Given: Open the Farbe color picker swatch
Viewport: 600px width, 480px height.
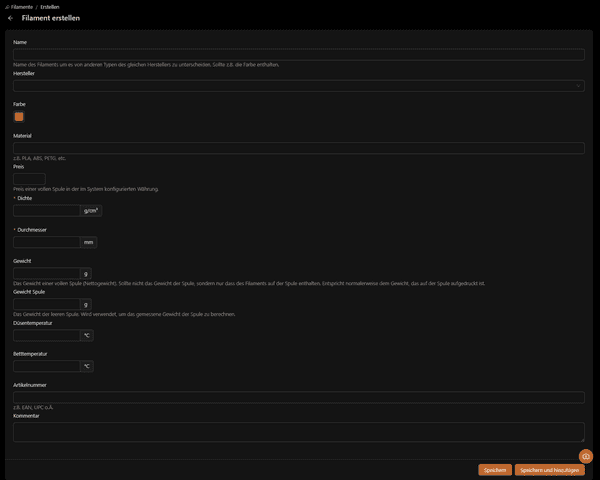Looking at the screenshot, I should 19,116.
